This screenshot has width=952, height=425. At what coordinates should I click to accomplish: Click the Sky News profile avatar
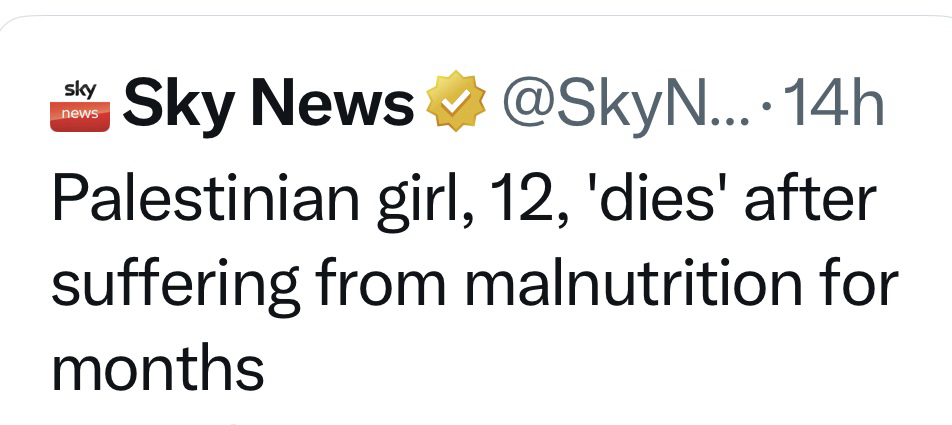pos(80,104)
